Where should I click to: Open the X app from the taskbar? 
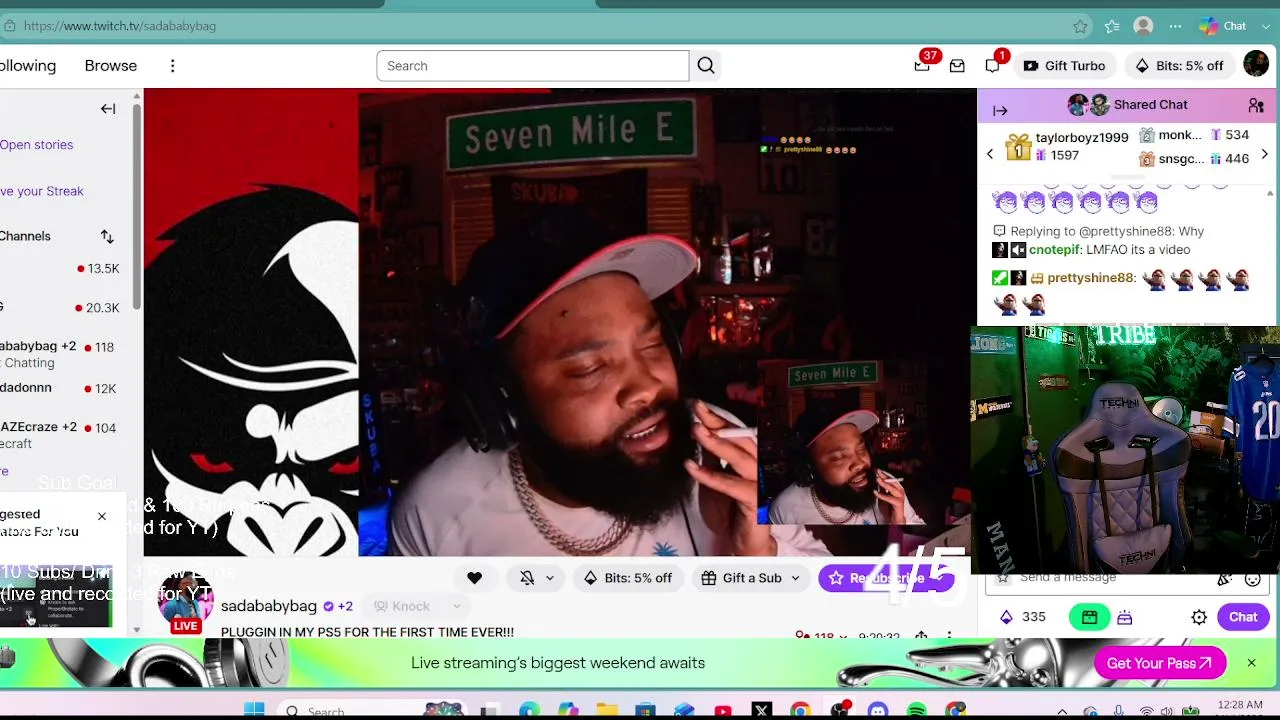click(x=762, y=711)
